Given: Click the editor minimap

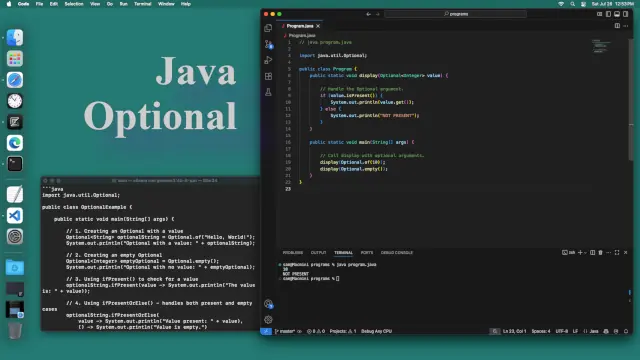Looking at the screenshot, I should [x=602, y=46].
